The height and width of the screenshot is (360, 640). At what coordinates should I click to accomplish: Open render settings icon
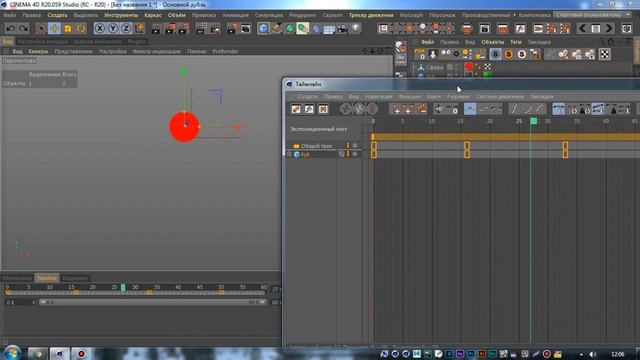pos(183,28)
